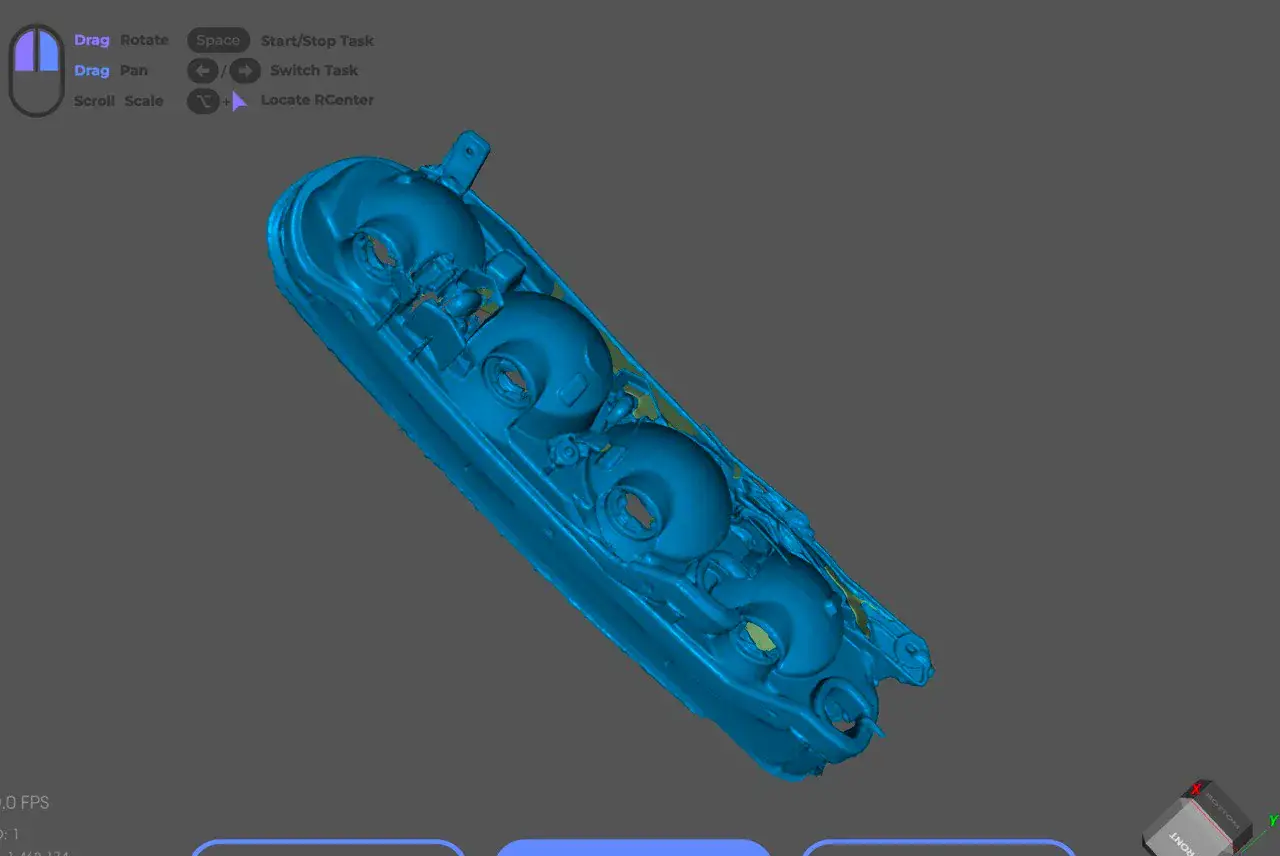Click the 'Scroll' hint text

coord(94,100)
